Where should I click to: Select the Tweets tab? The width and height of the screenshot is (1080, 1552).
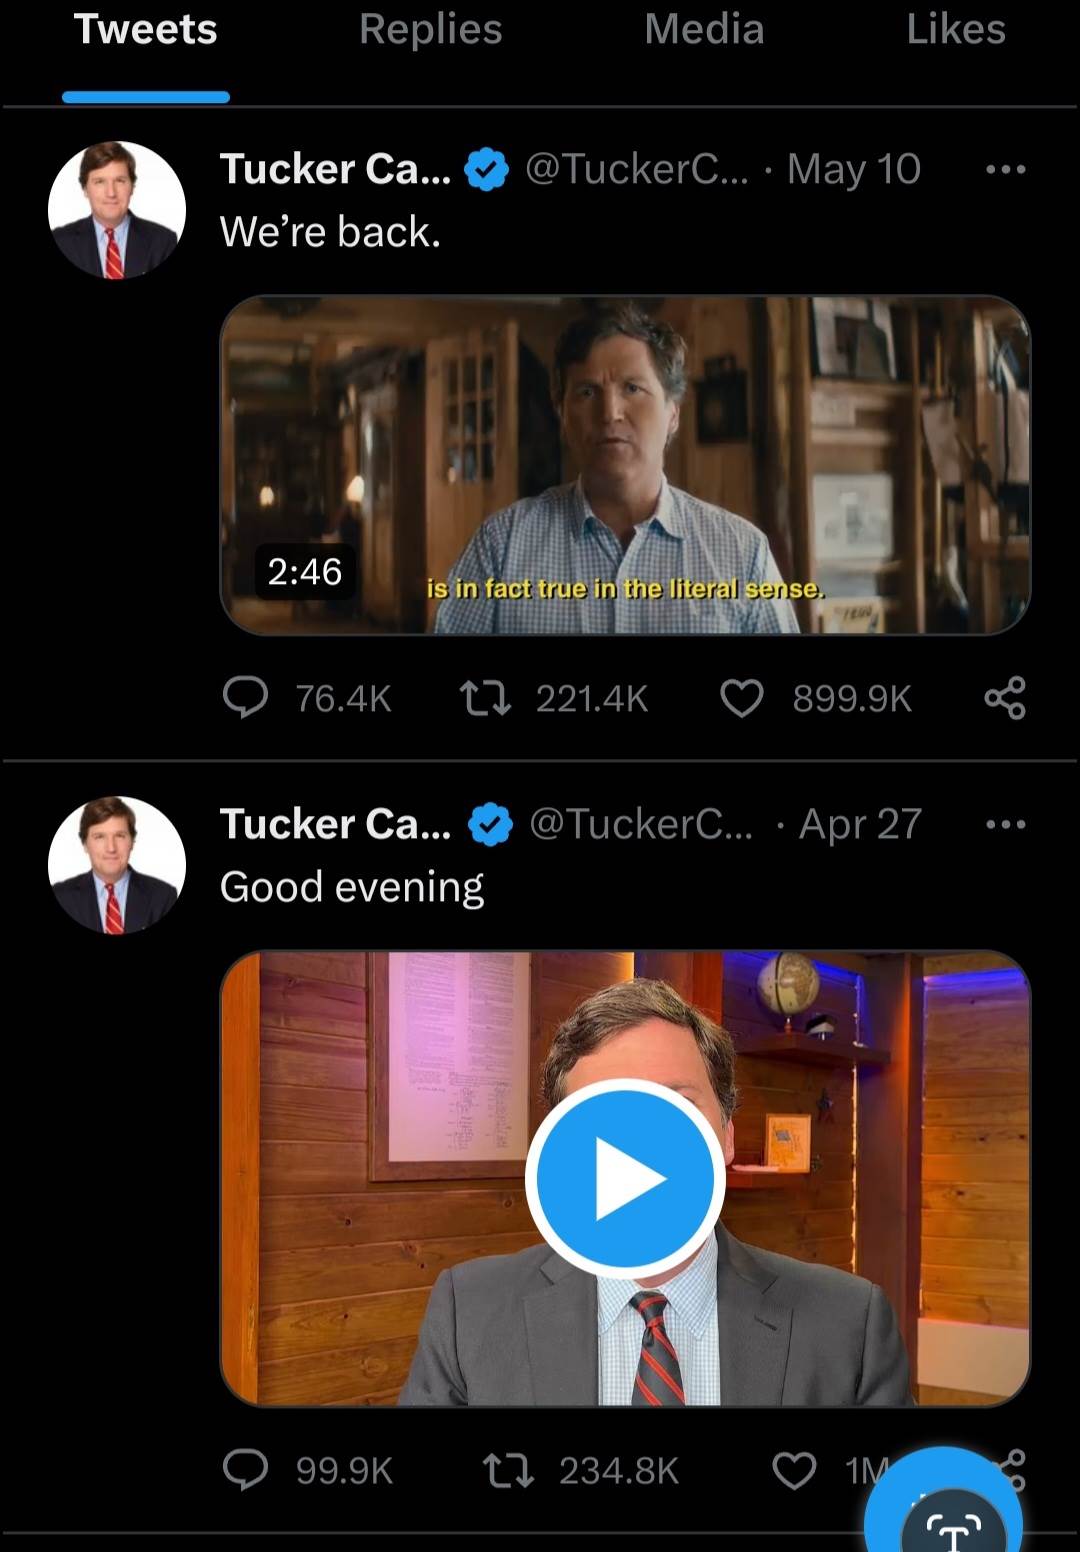pyautogui.click(x=146, y=30)
